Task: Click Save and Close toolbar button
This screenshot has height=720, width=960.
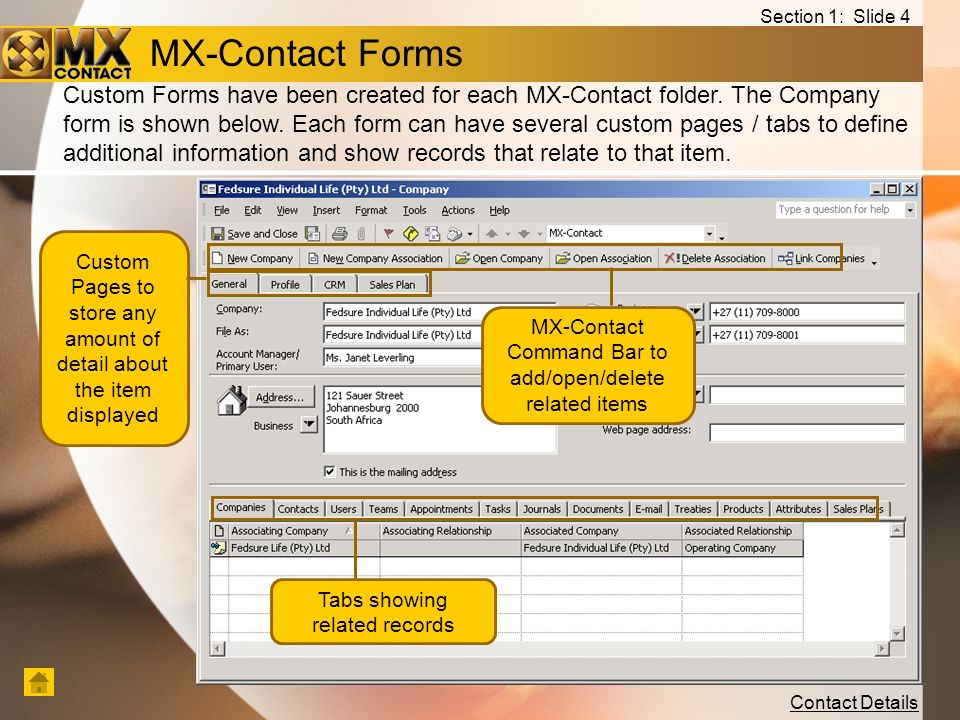Action: [254, 233]
